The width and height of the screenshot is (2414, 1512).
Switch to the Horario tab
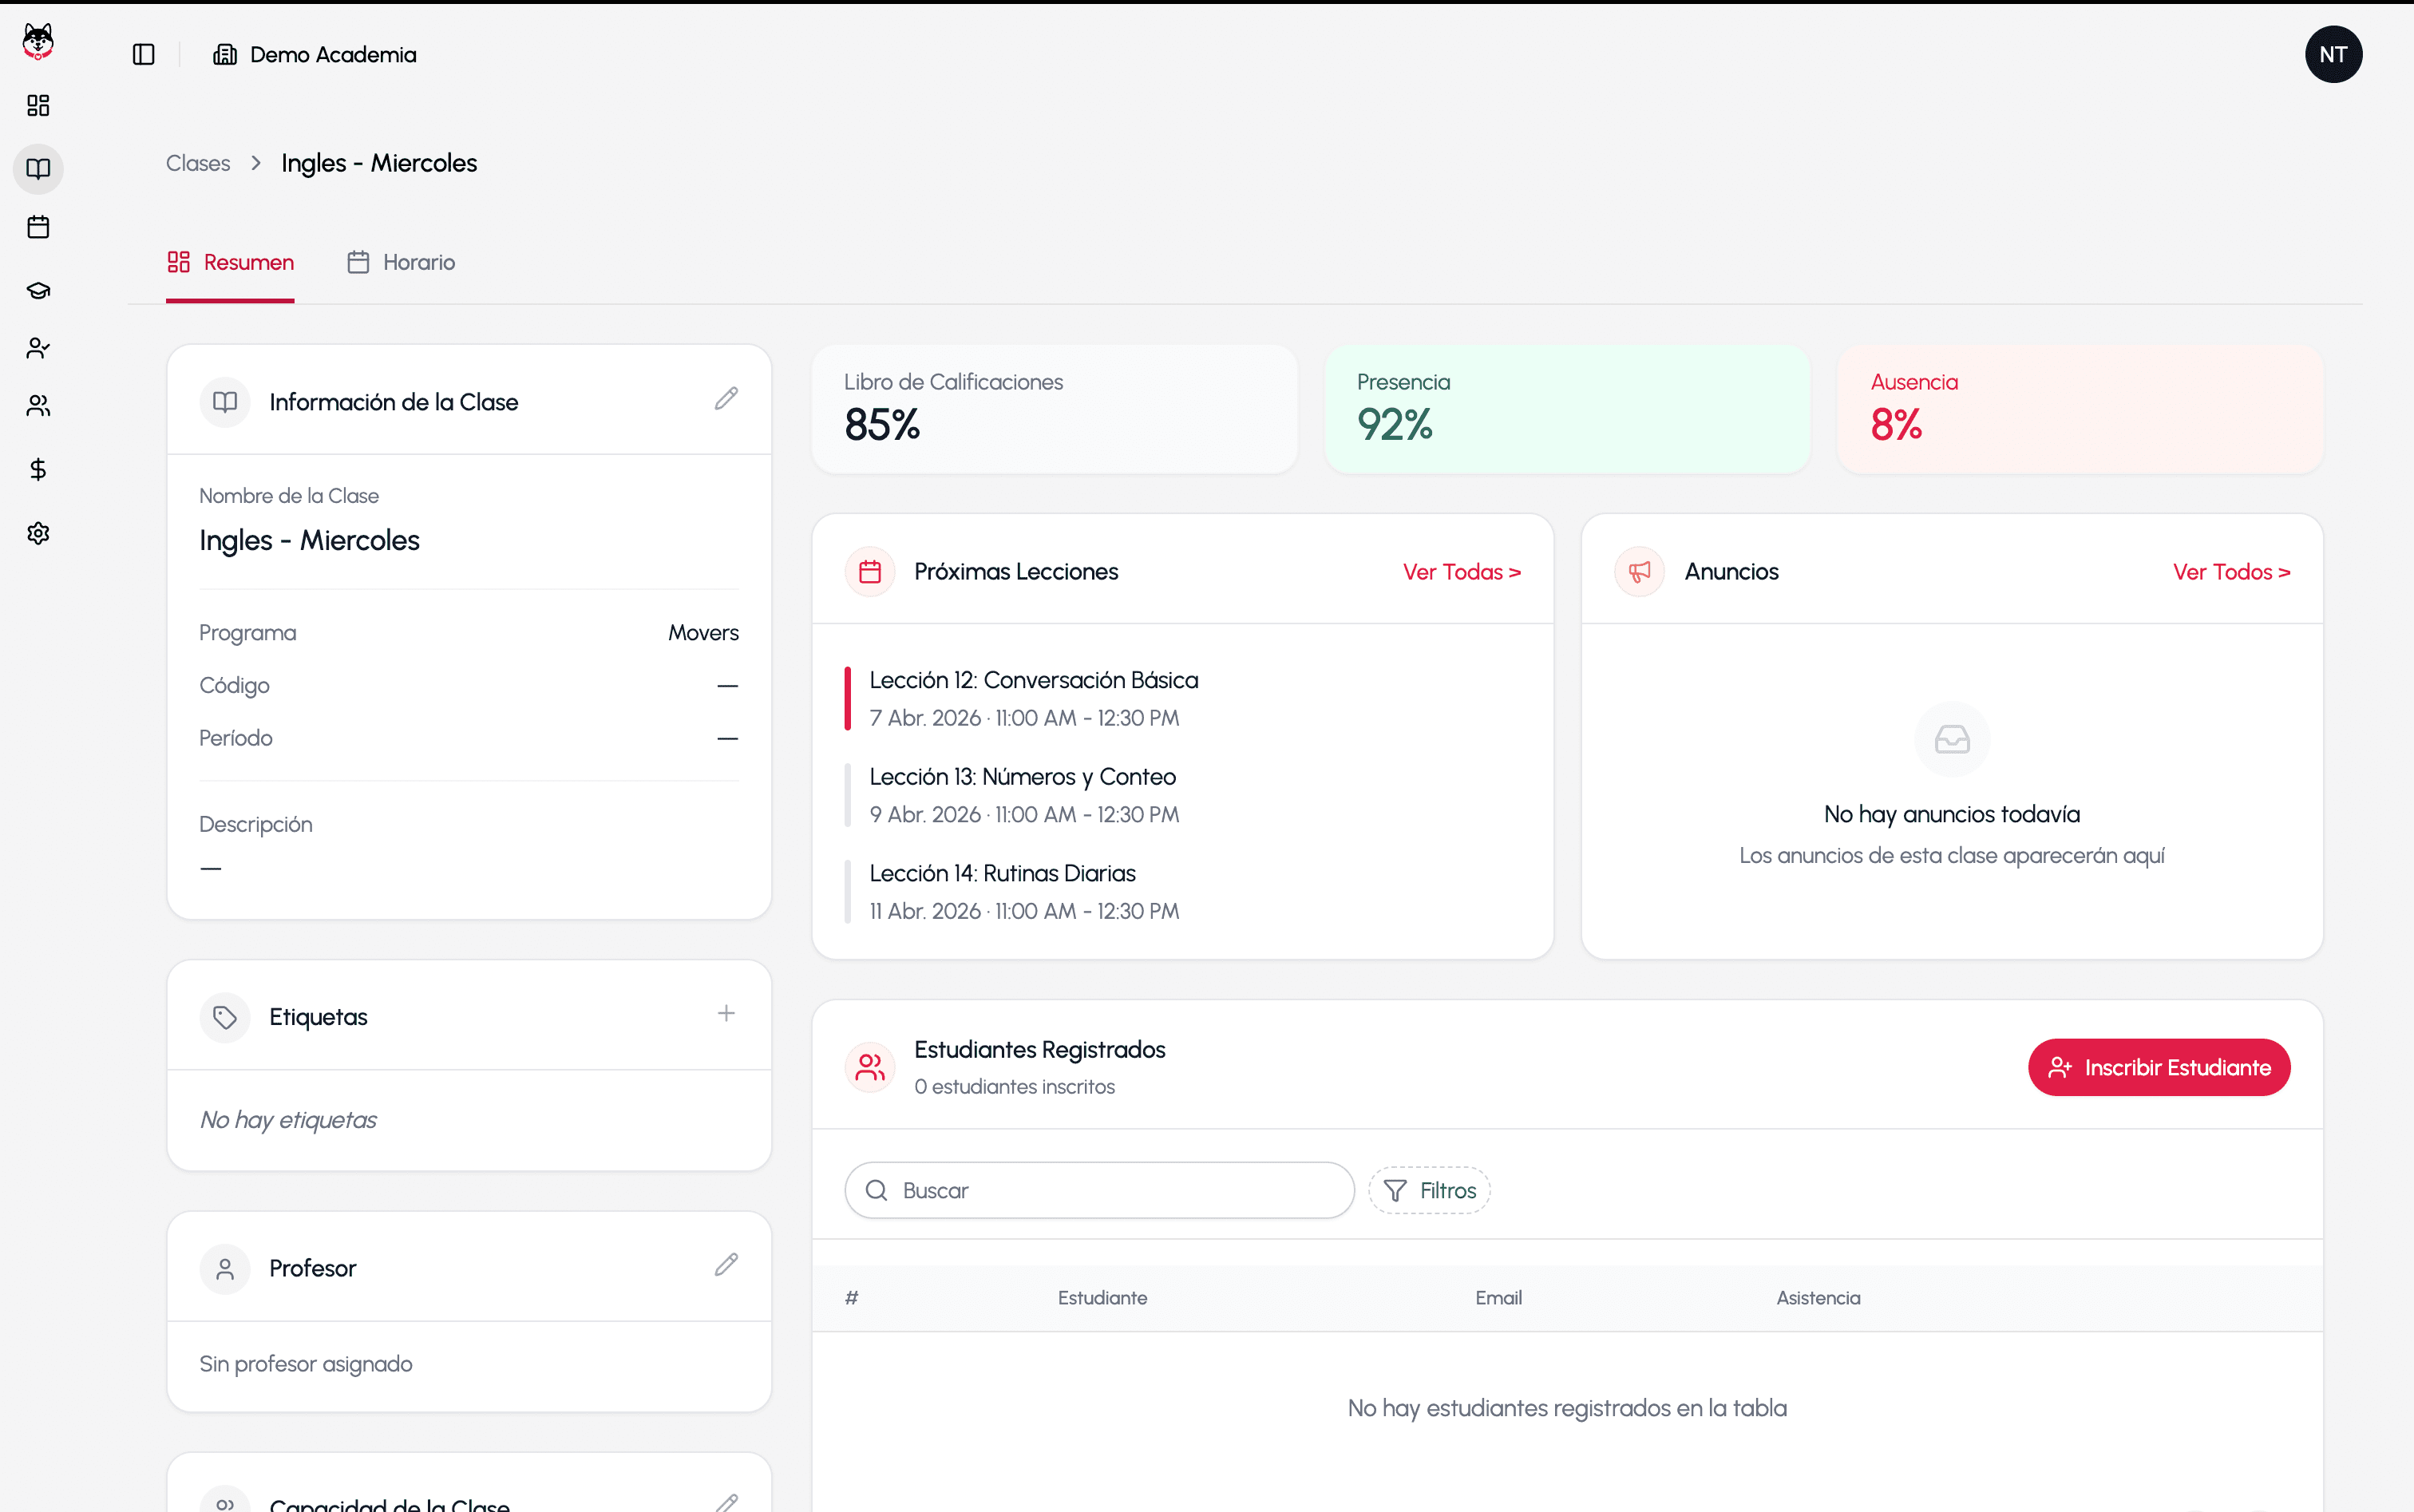[x=400, y=262]
